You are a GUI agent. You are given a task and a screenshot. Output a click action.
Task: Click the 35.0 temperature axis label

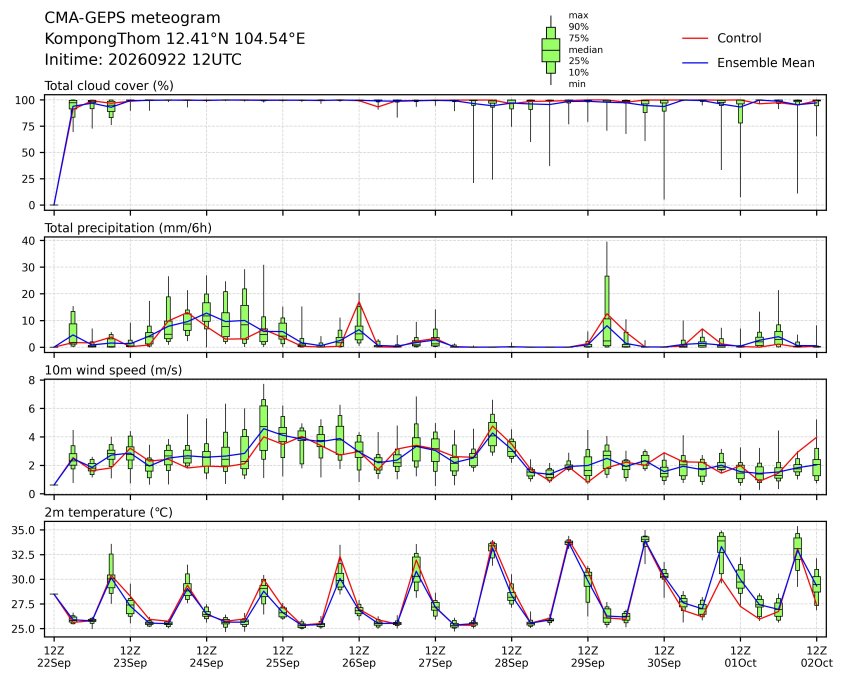[x=23, y=530]
